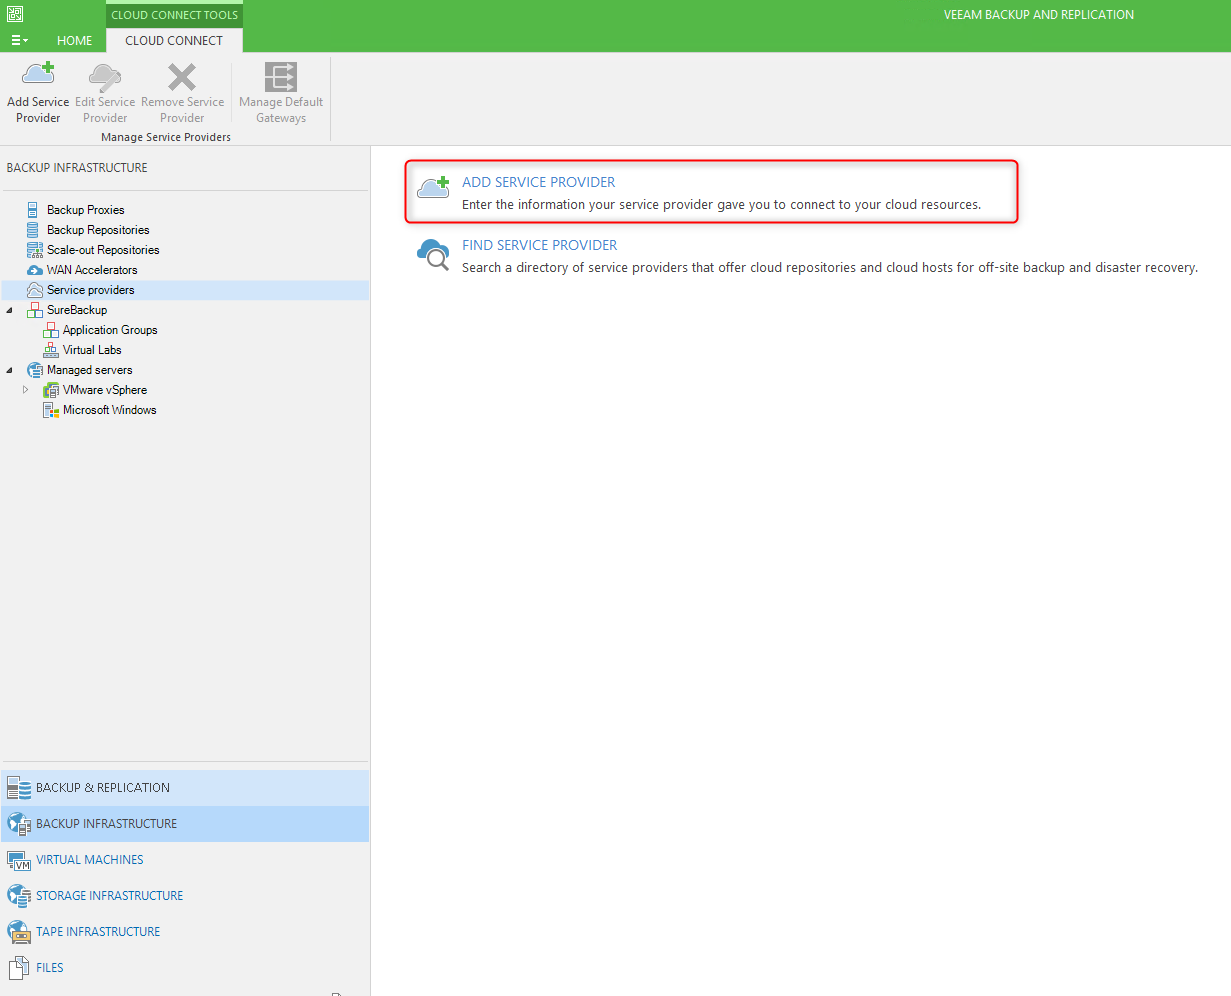
Task: Select the Application Groups node label
Action: [110, 330]
